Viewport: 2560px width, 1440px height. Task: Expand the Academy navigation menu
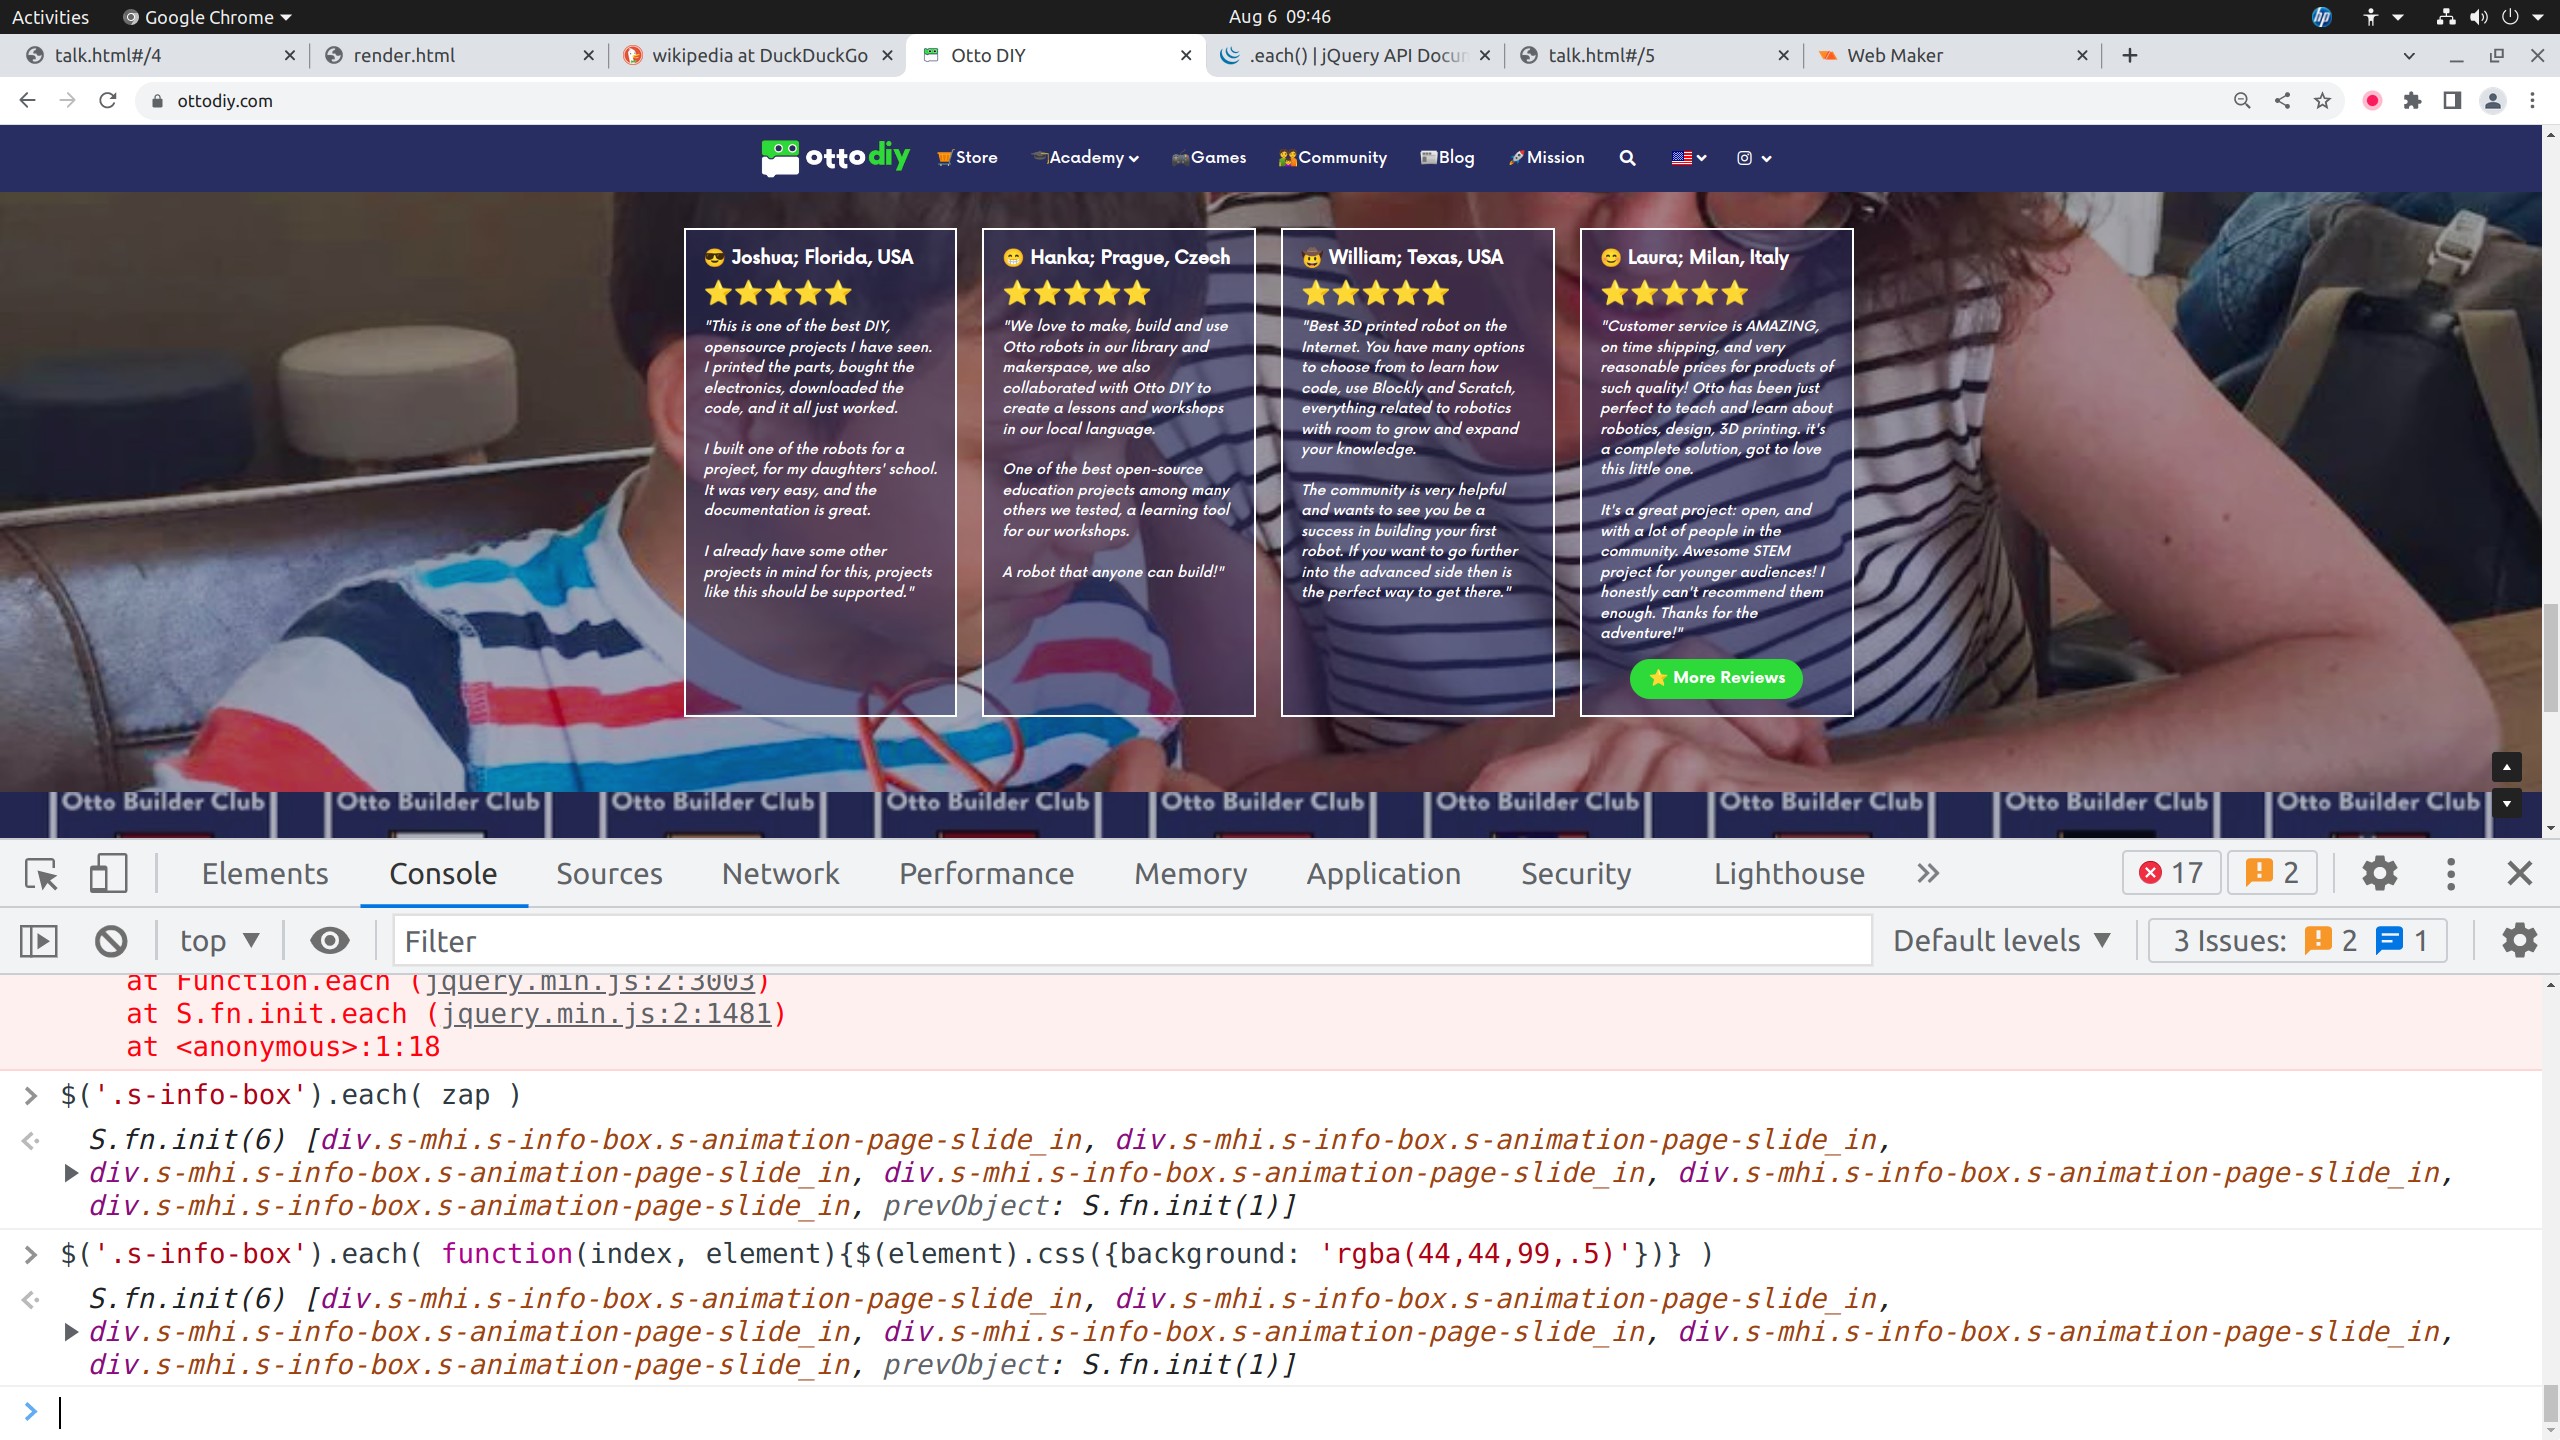tap(1087, 158)
